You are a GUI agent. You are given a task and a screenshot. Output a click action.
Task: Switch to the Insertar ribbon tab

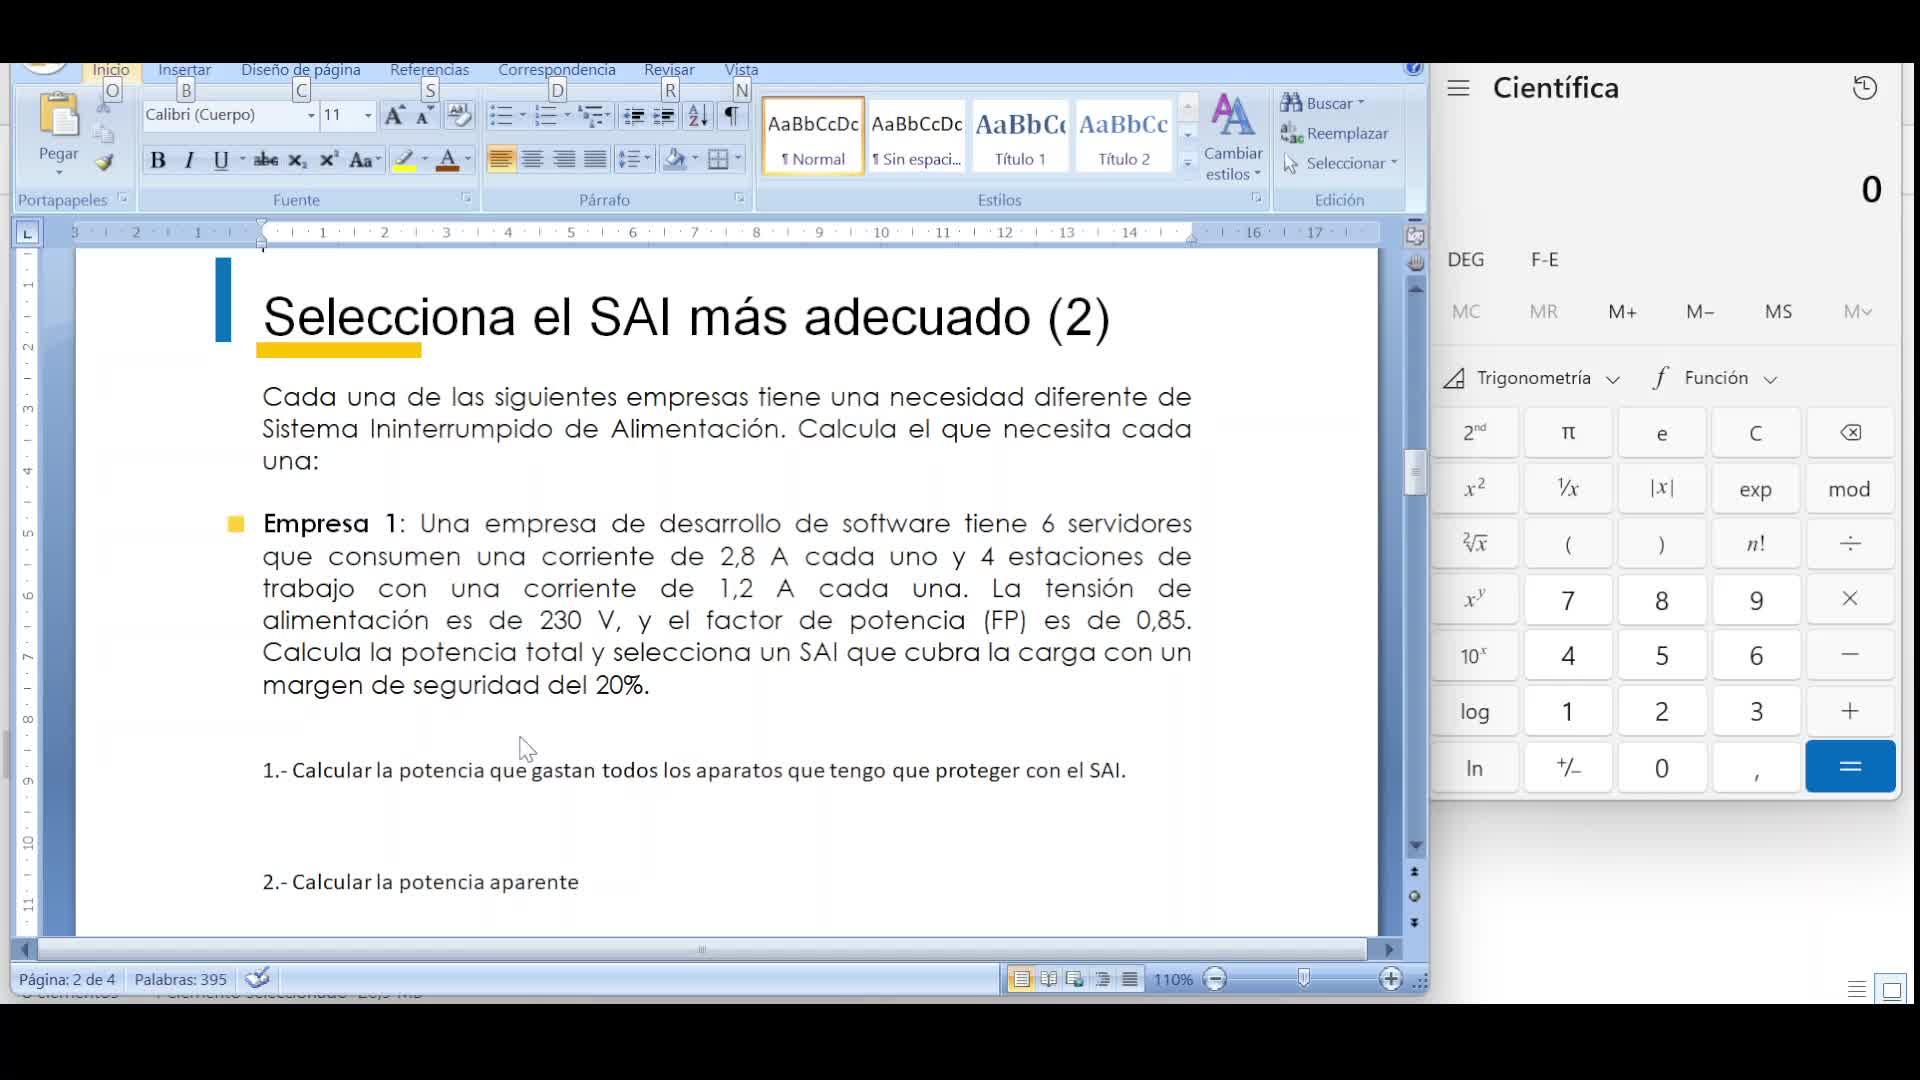coord(184,70)
